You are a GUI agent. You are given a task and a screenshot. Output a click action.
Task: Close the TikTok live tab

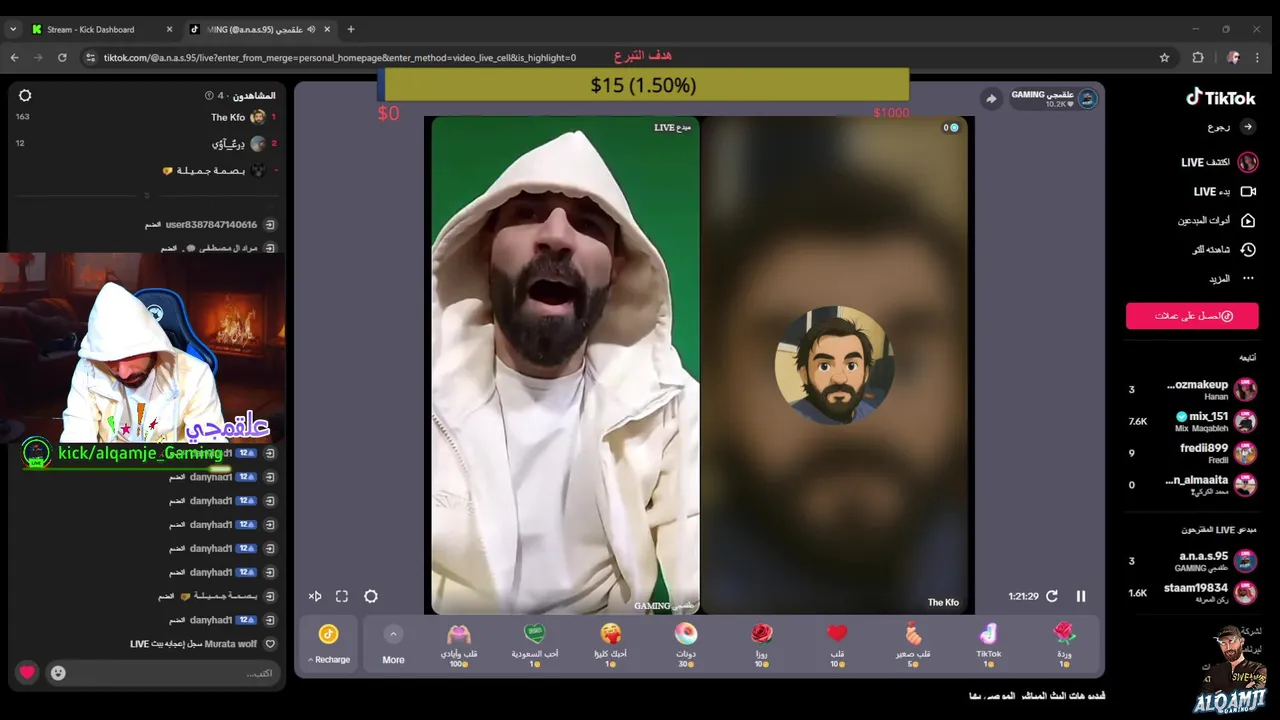point(326,29)
